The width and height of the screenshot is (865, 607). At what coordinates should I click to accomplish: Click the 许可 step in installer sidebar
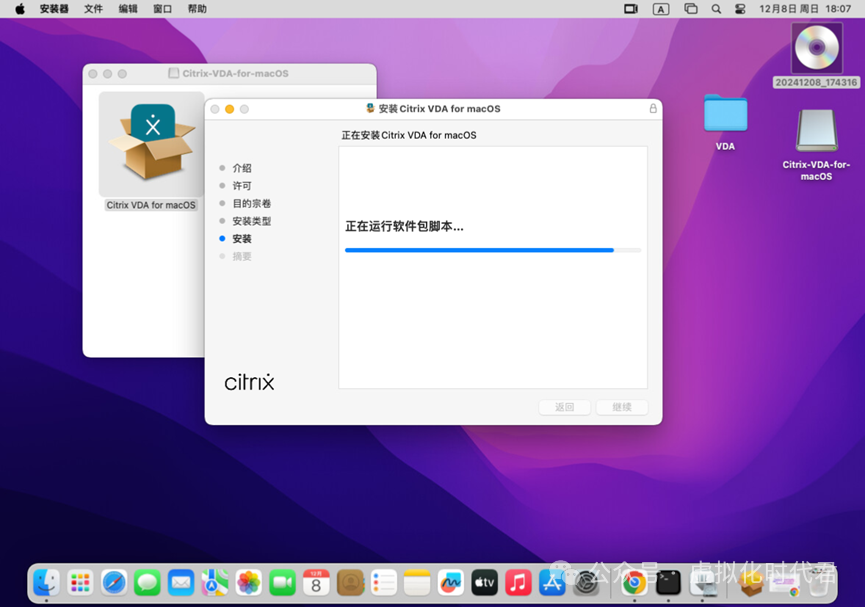(242, 185)
